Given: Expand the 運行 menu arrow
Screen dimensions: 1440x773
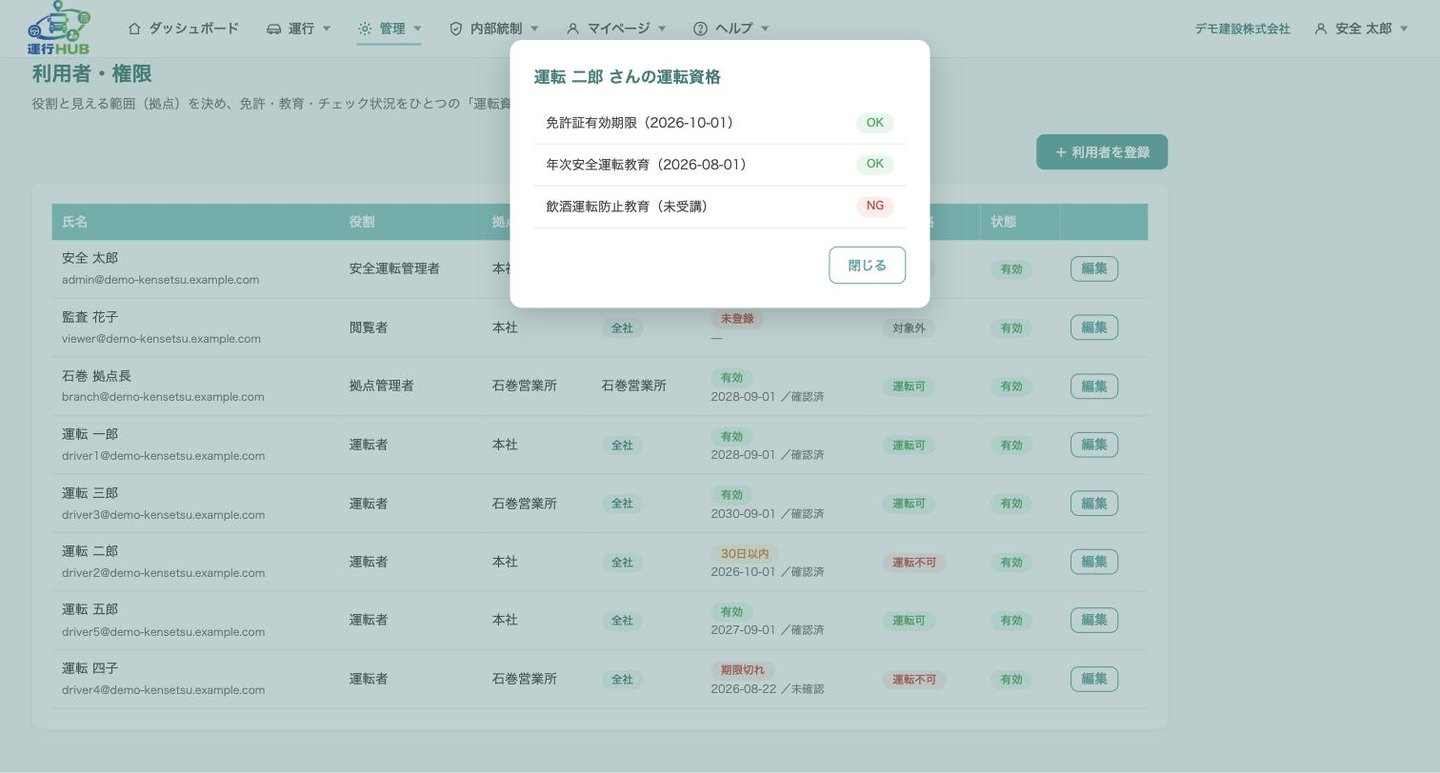Looking at the screenshot, I should tap(326, 29).
